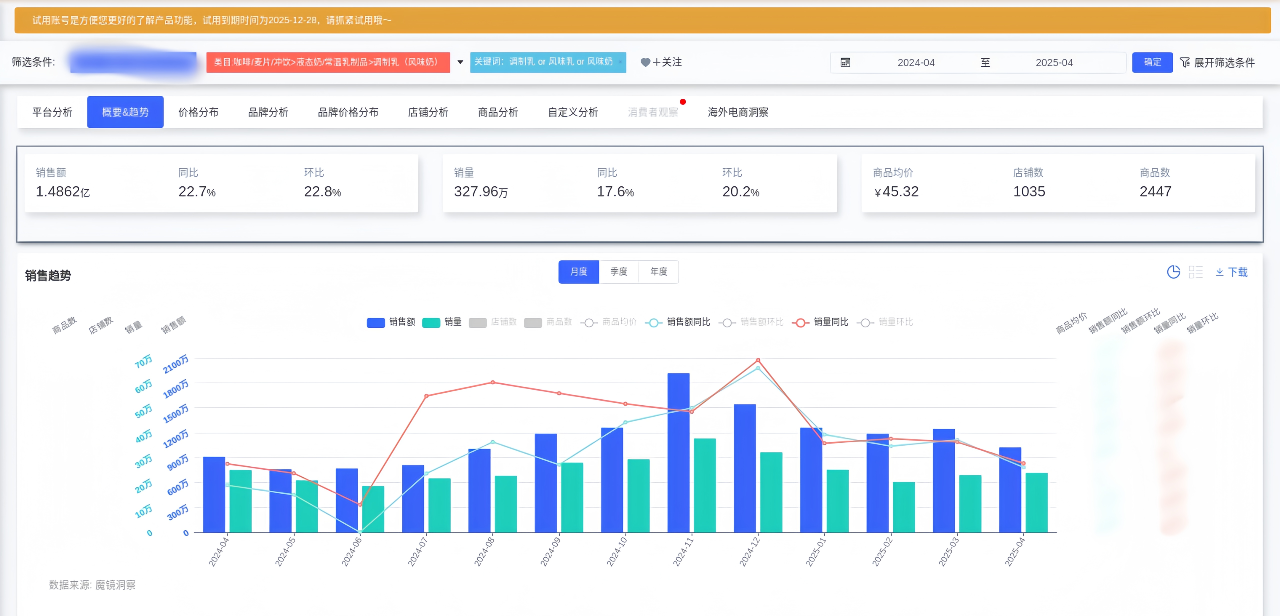Click the blue 销售额 bar for 2024-04

pos(214,494)
